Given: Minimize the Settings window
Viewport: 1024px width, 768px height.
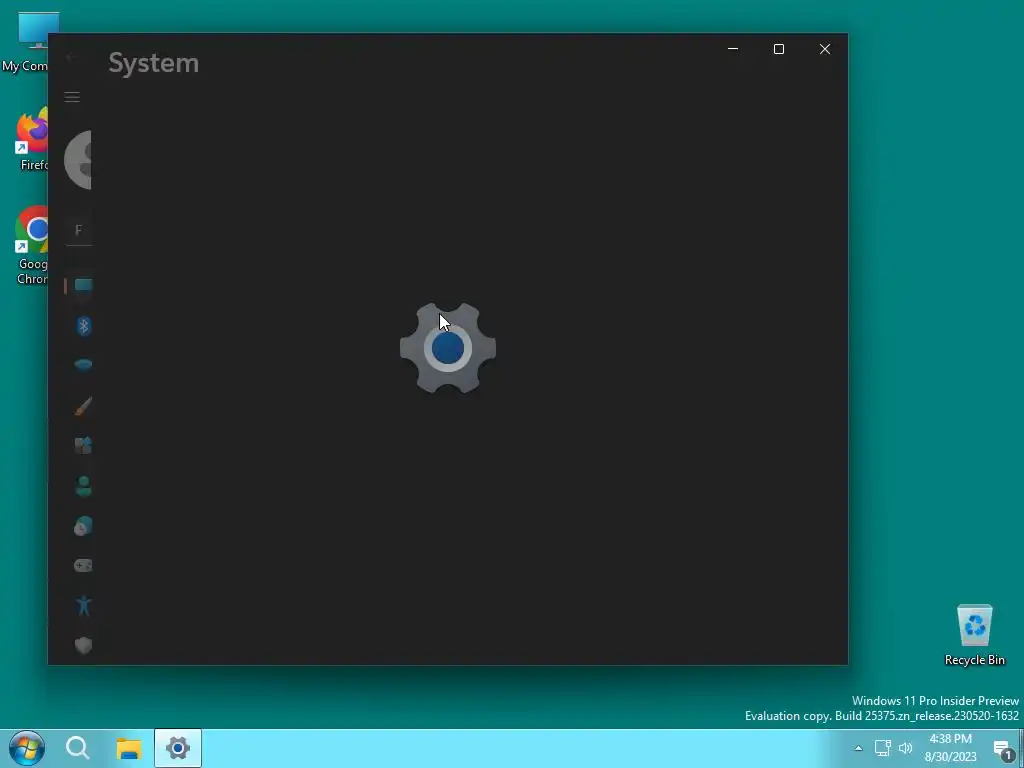Looking at the screenshot, I should [x=733, y=49].
